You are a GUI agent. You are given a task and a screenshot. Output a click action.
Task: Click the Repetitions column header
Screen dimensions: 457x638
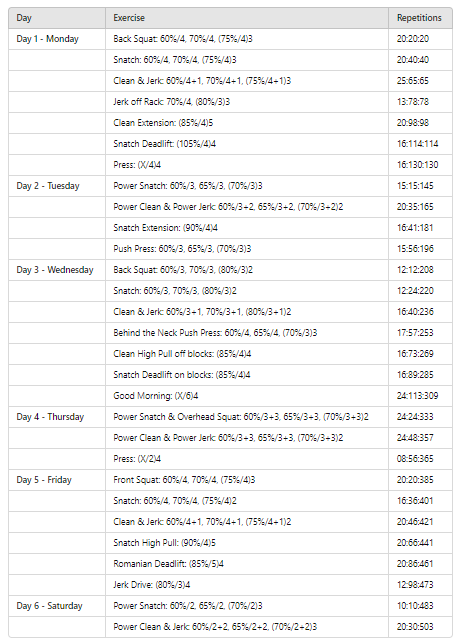coord(420,18)
